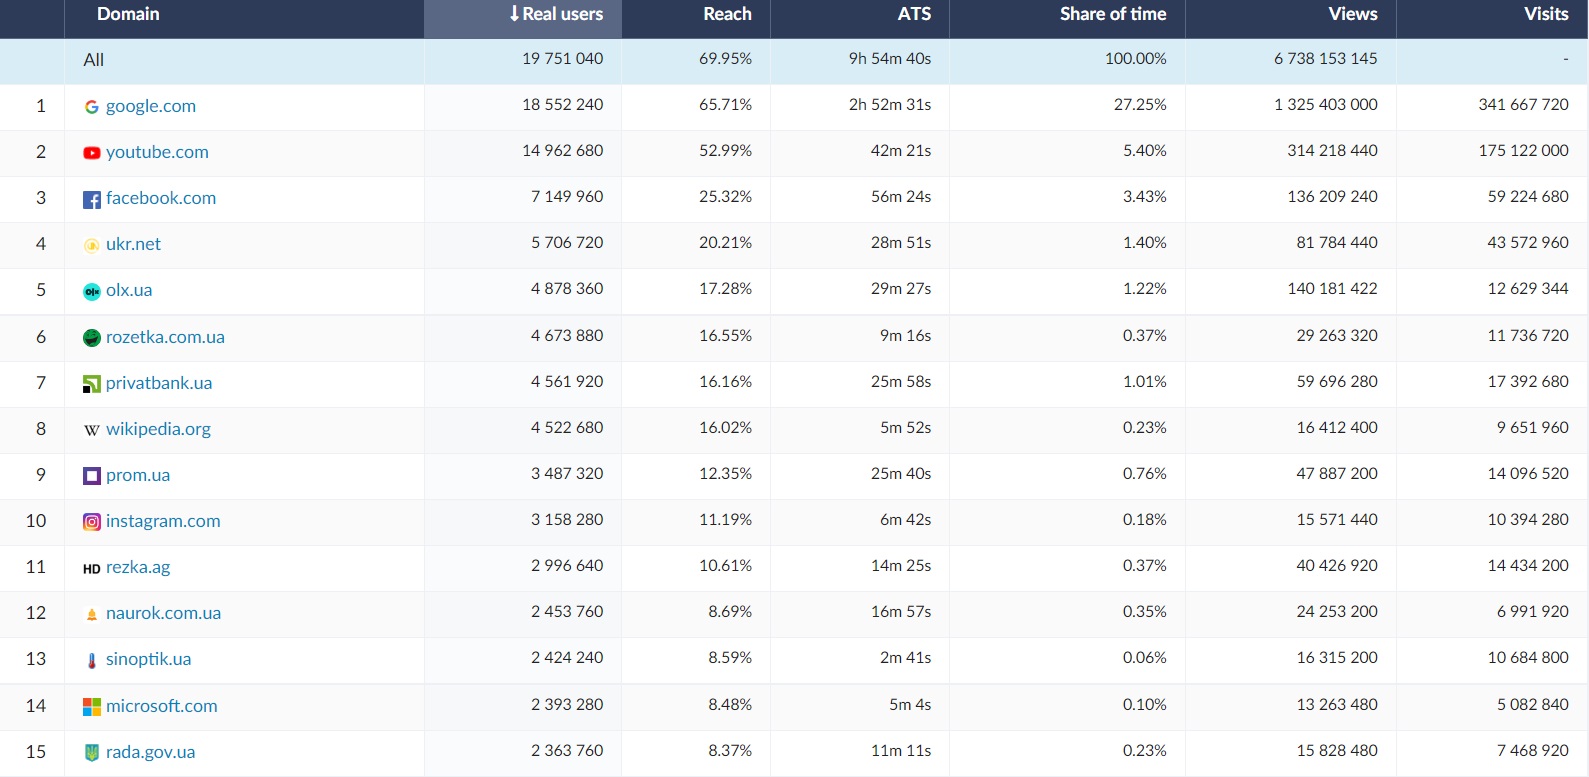
Task: Open the prom.ua domain link
Action: coord(138,475)
